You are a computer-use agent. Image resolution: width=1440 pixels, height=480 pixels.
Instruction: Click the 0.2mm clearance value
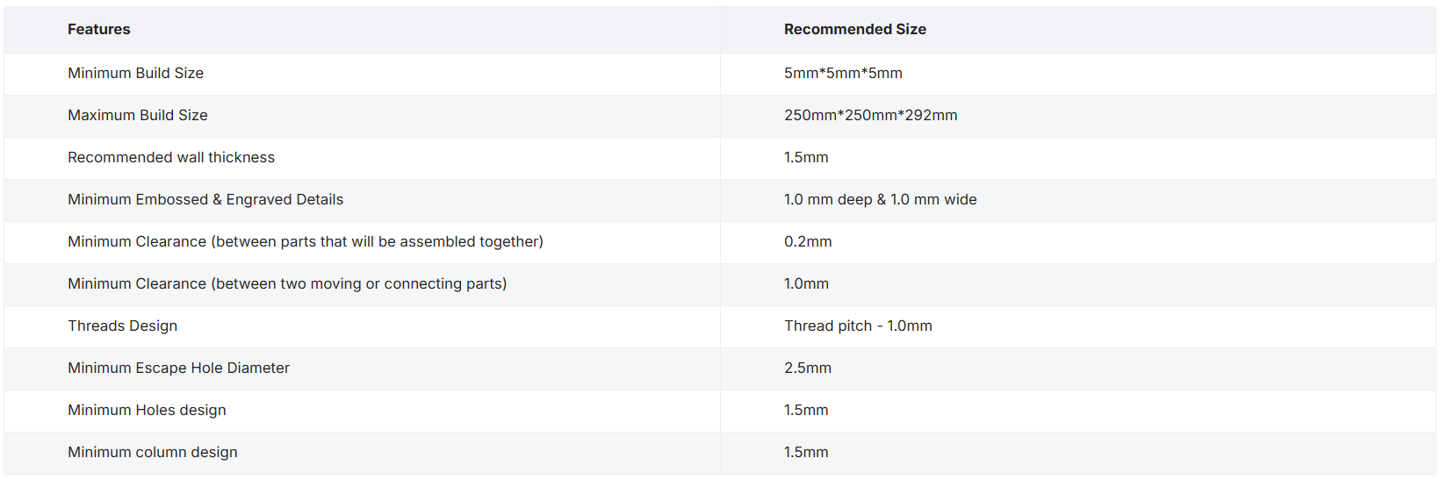coord(808,241)
